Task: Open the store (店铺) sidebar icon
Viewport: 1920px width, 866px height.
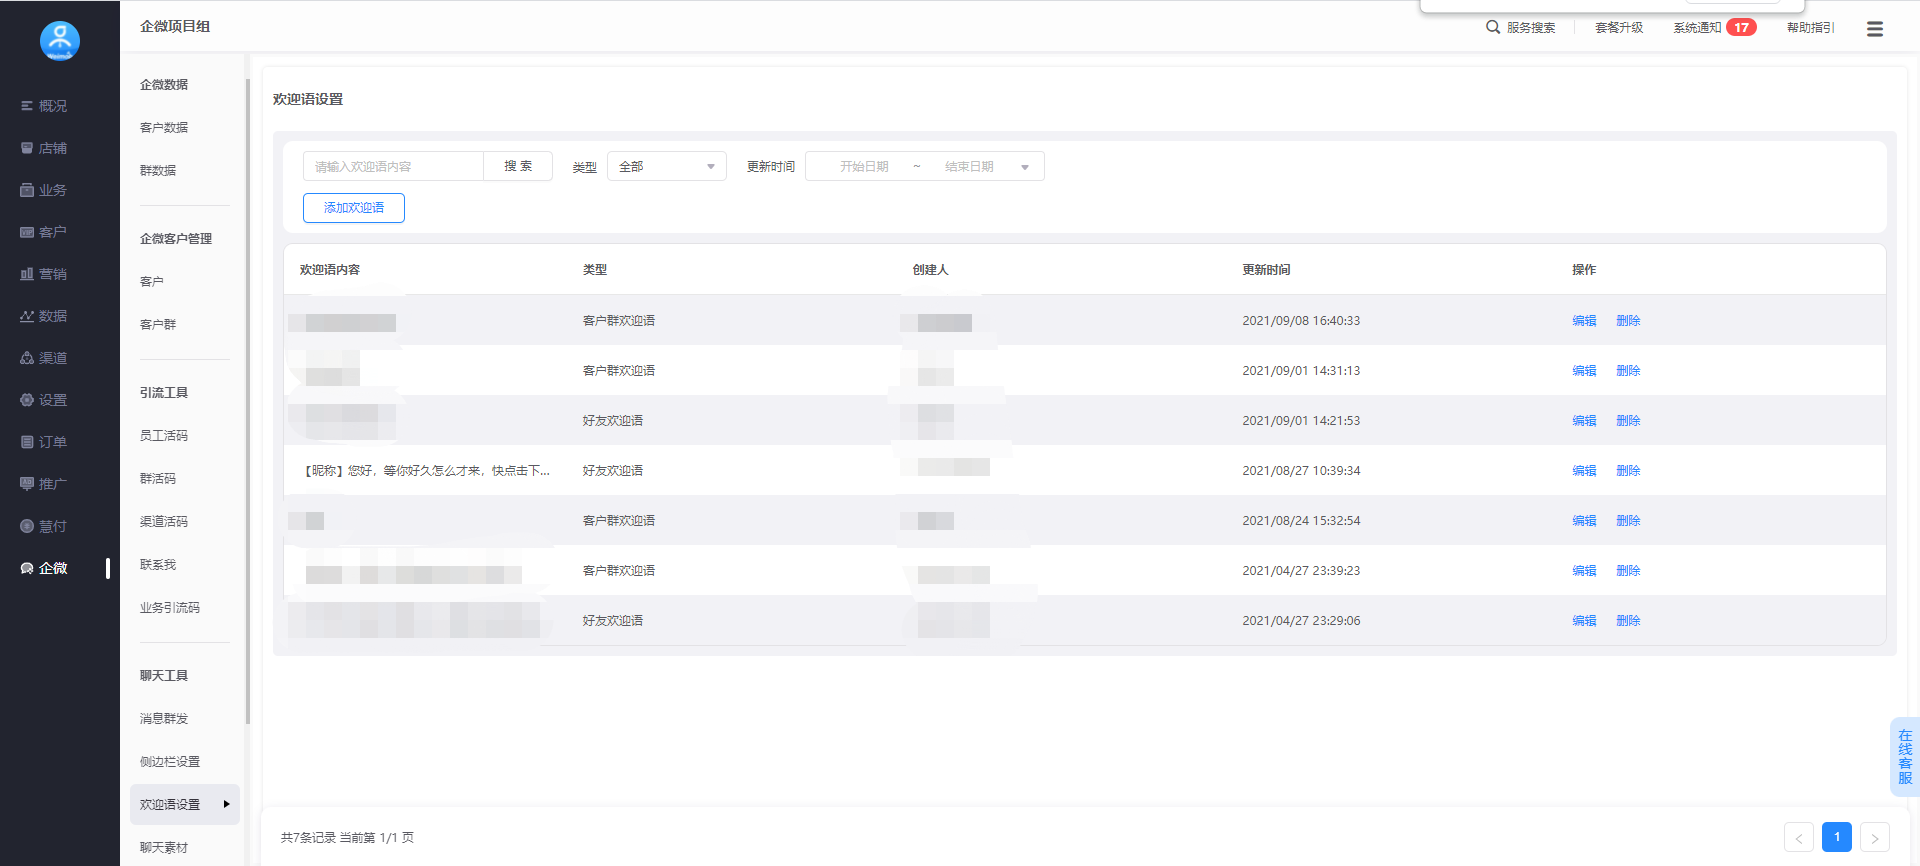Action: pyautogui.click(x=27, y=148)
